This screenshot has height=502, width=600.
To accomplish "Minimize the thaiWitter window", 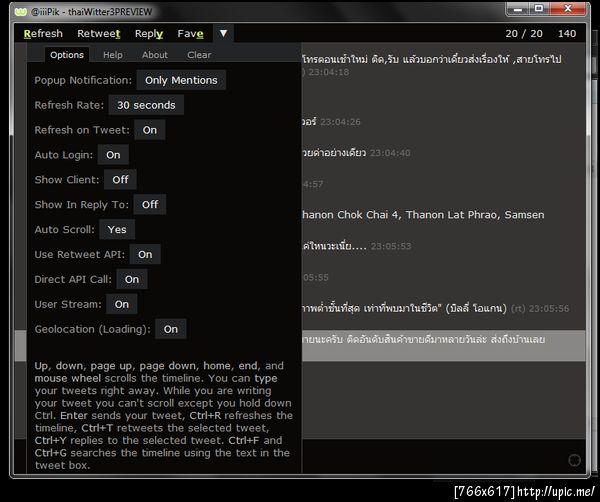I will click(x=518, y=9).
